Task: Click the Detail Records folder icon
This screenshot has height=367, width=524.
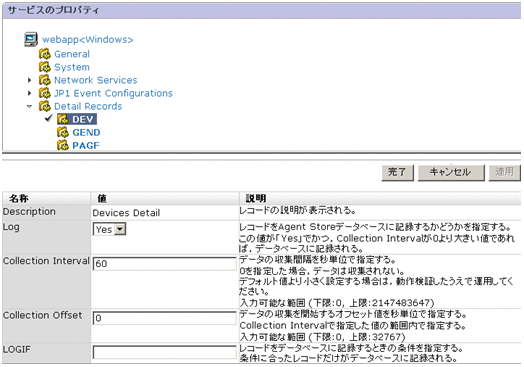Action: 45,106
